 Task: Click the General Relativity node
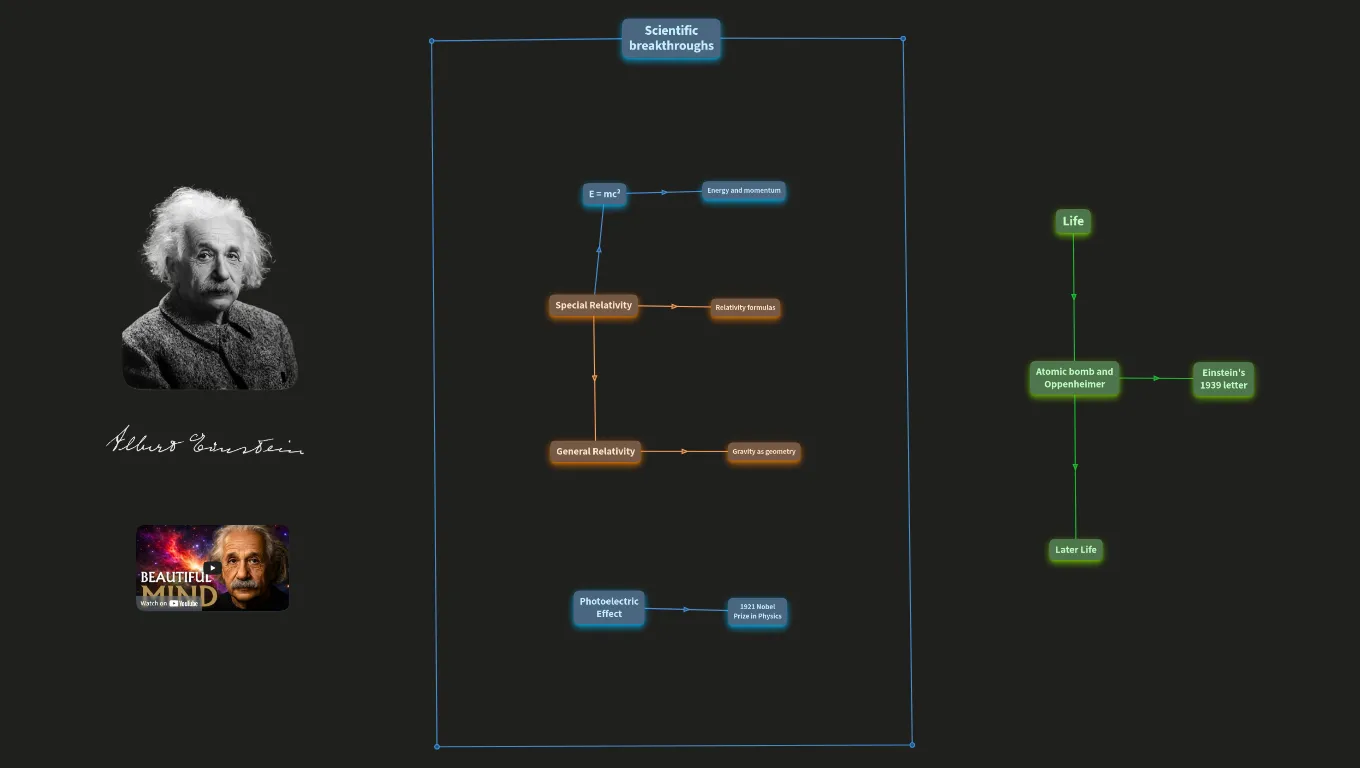coord(595,452)
